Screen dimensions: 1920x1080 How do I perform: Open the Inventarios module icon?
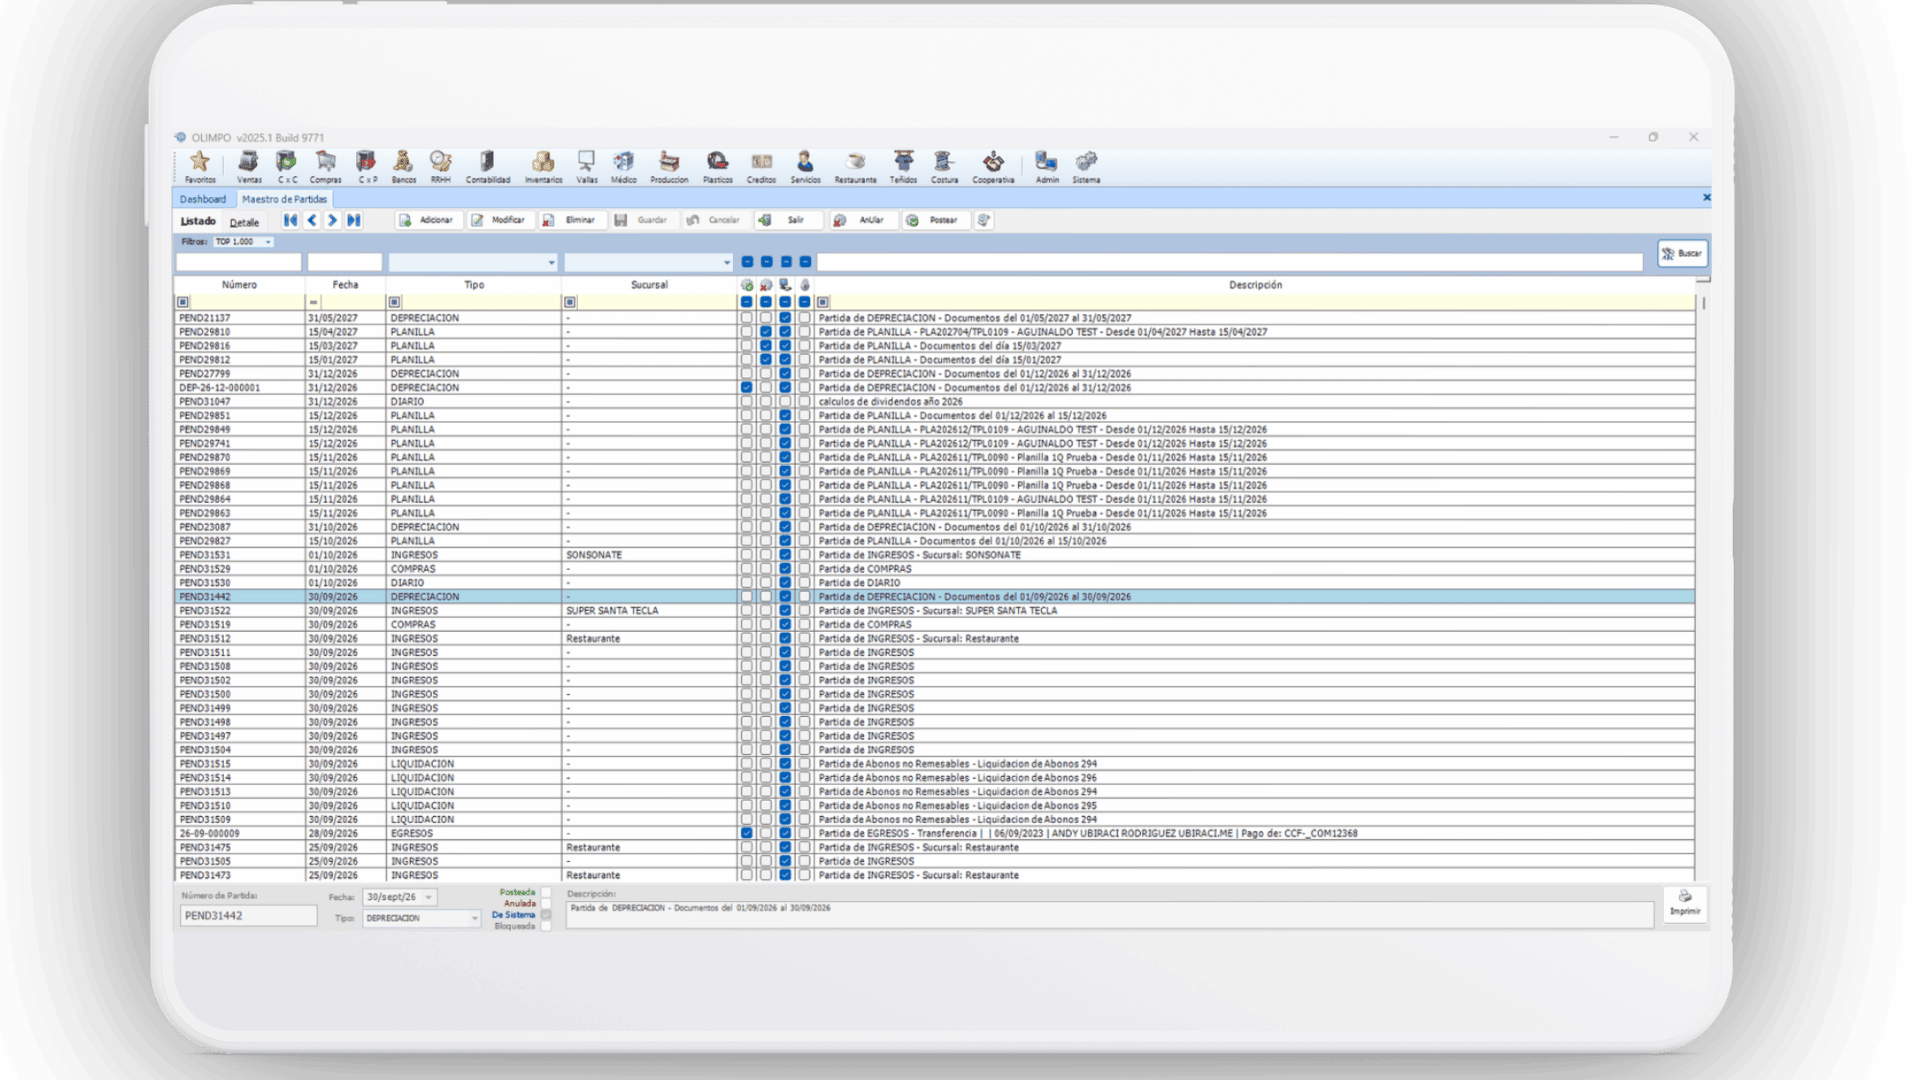543,166
